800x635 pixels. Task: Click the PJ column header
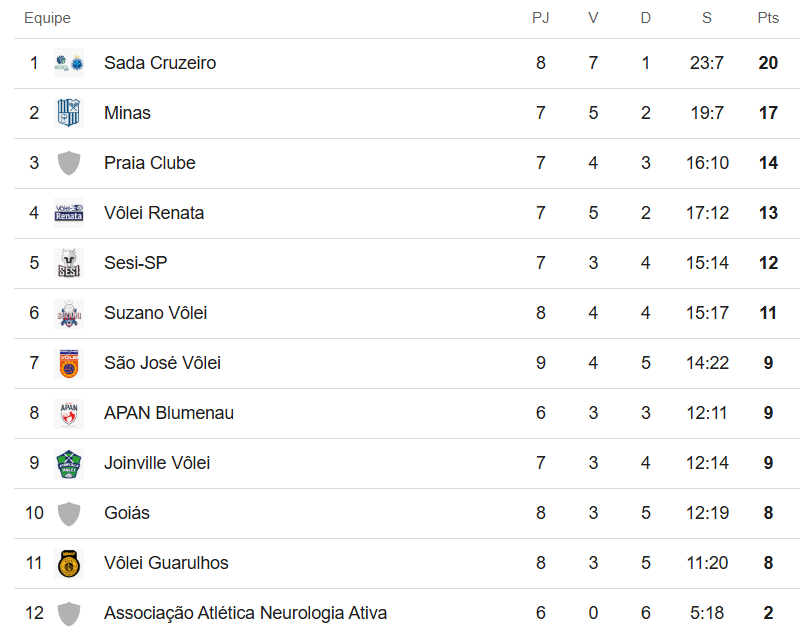tap(541, 18)
